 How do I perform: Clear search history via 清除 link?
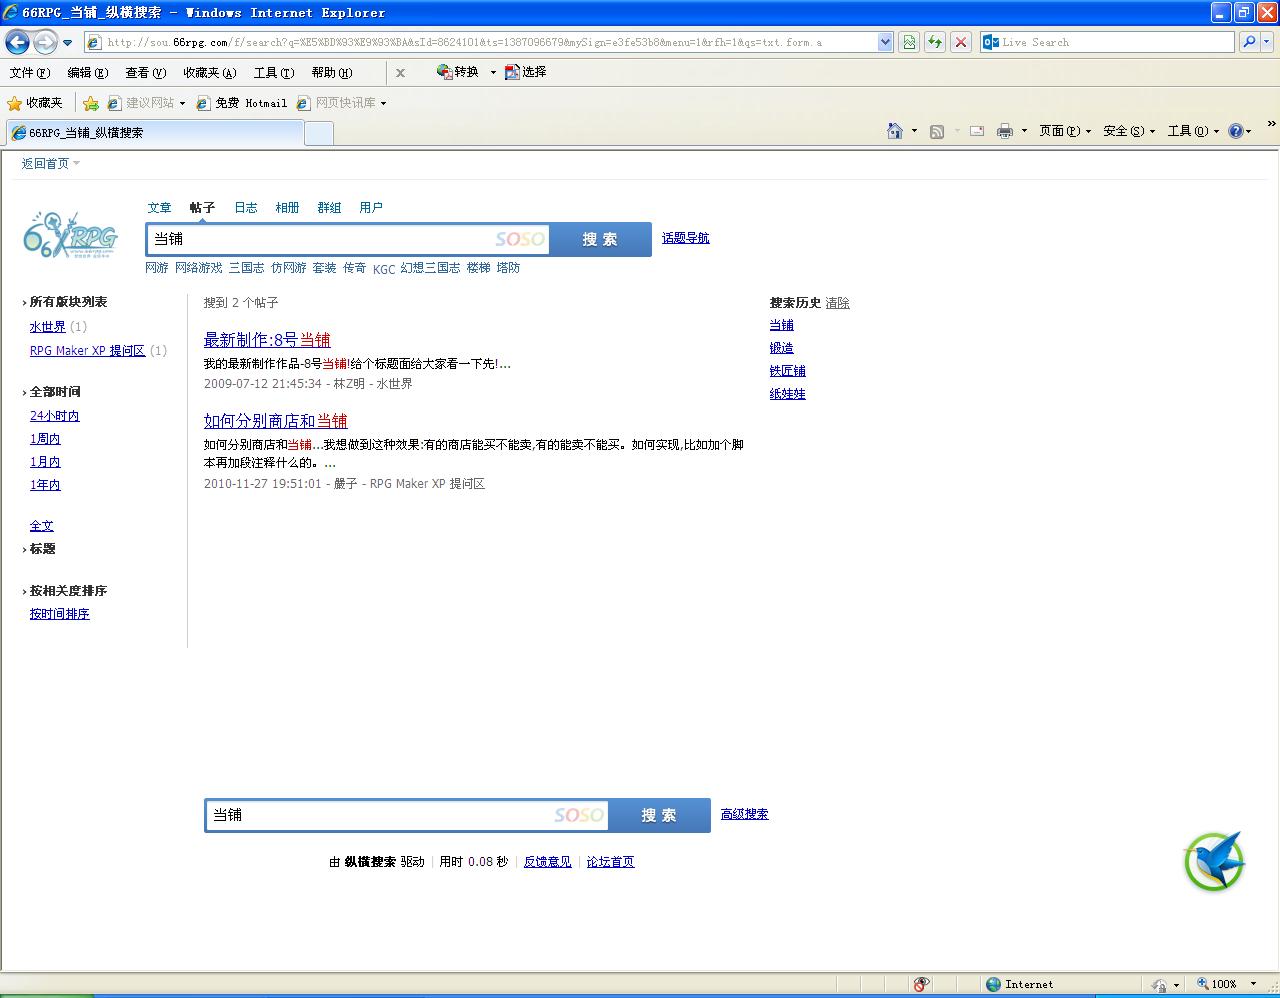[838, 303]
